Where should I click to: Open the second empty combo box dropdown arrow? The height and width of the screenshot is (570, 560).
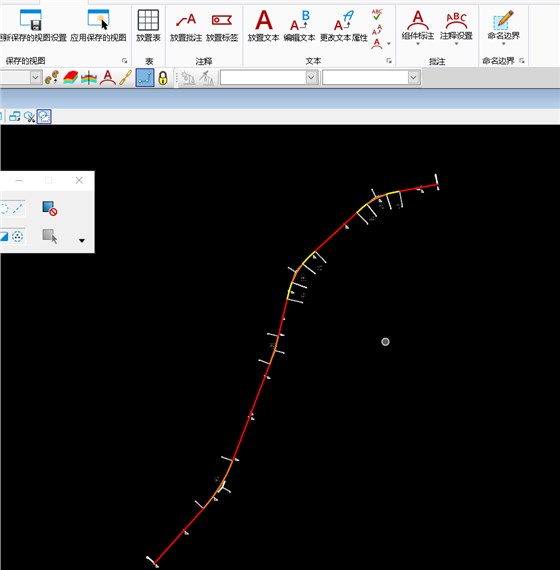(413, 77)
